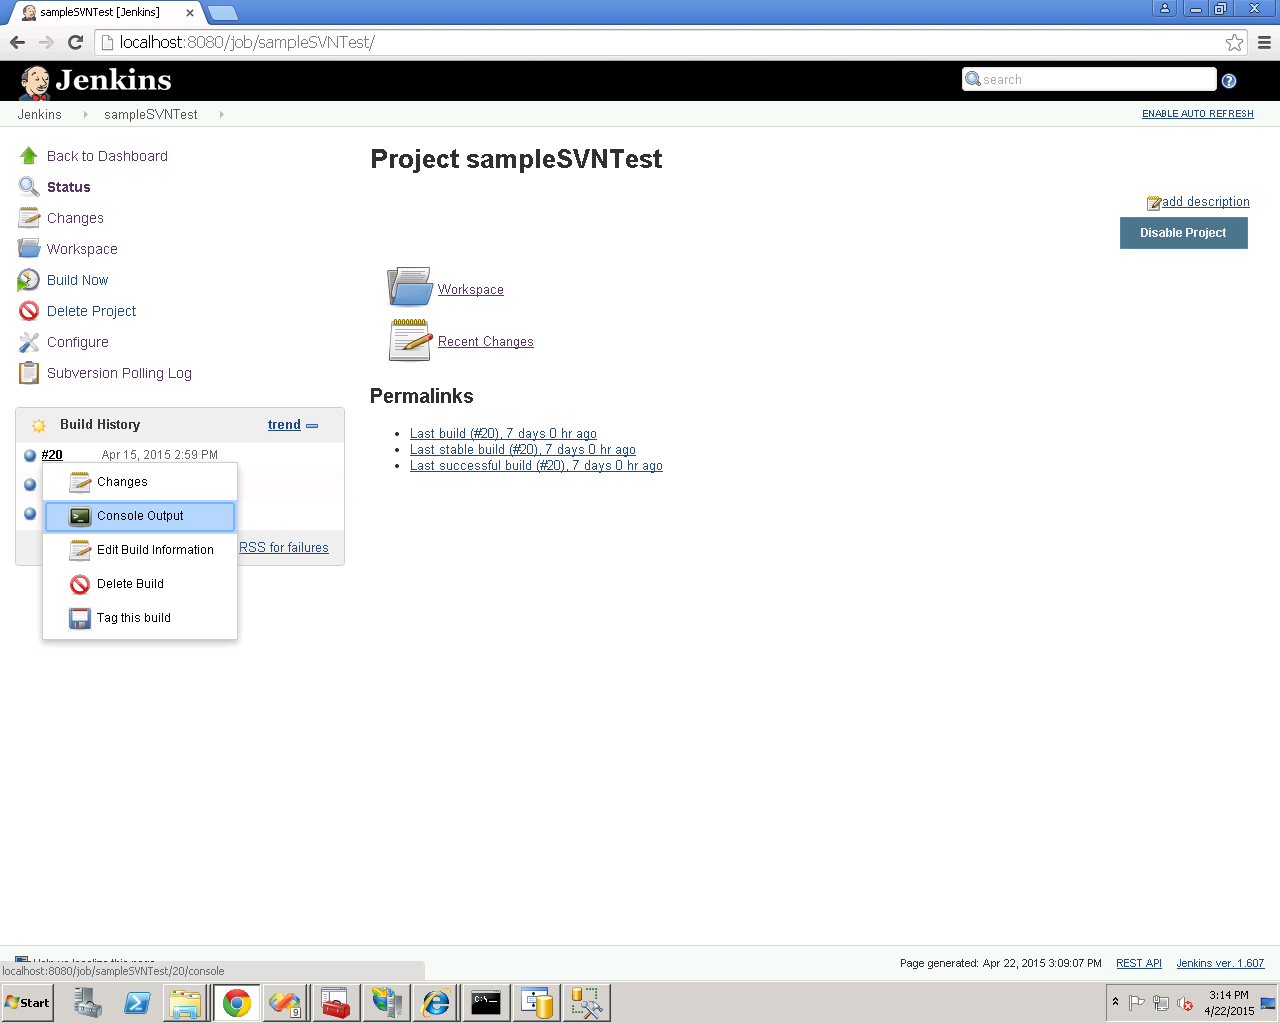Open Last stable build (#20) permalink
This screenshot has height=1024, width=1280.
523,450
